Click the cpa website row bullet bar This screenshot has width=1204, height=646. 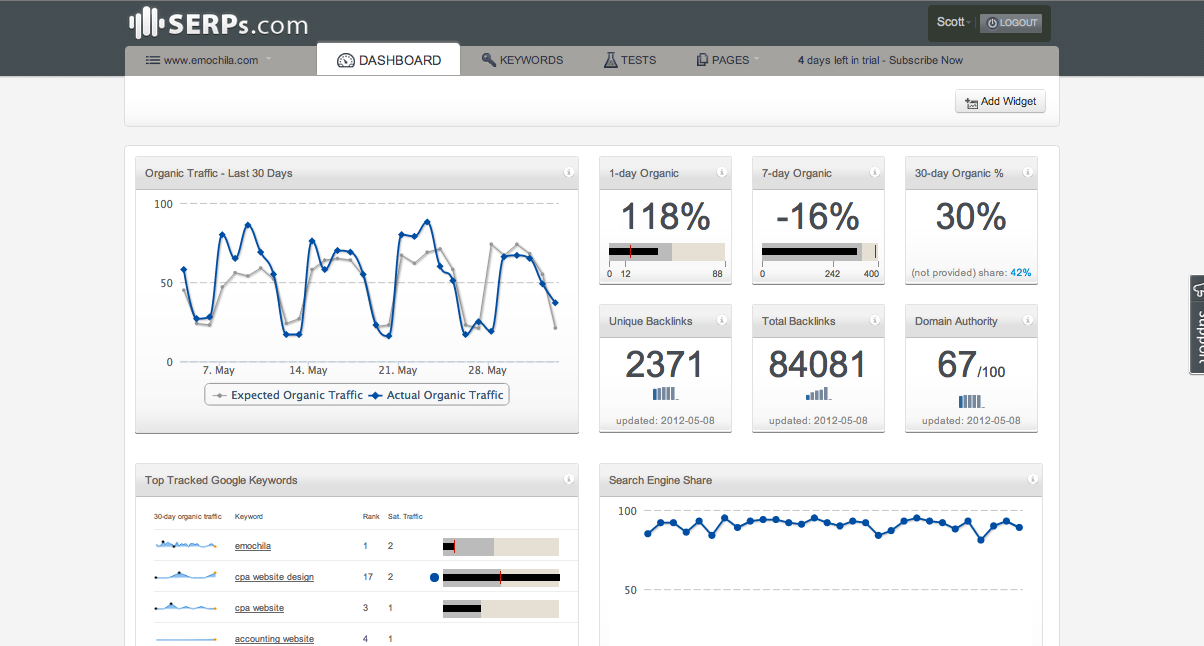point(501,608)
